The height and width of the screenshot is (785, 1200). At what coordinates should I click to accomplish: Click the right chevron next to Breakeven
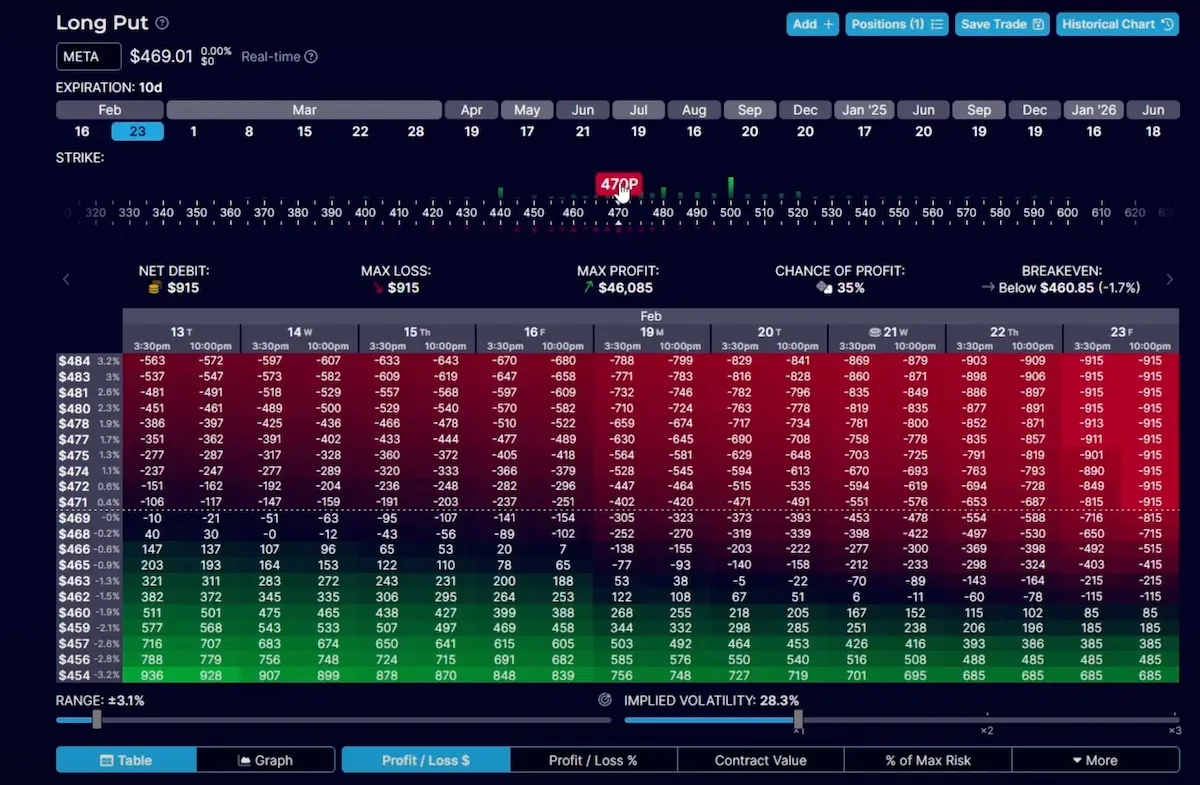[1169, 280]
